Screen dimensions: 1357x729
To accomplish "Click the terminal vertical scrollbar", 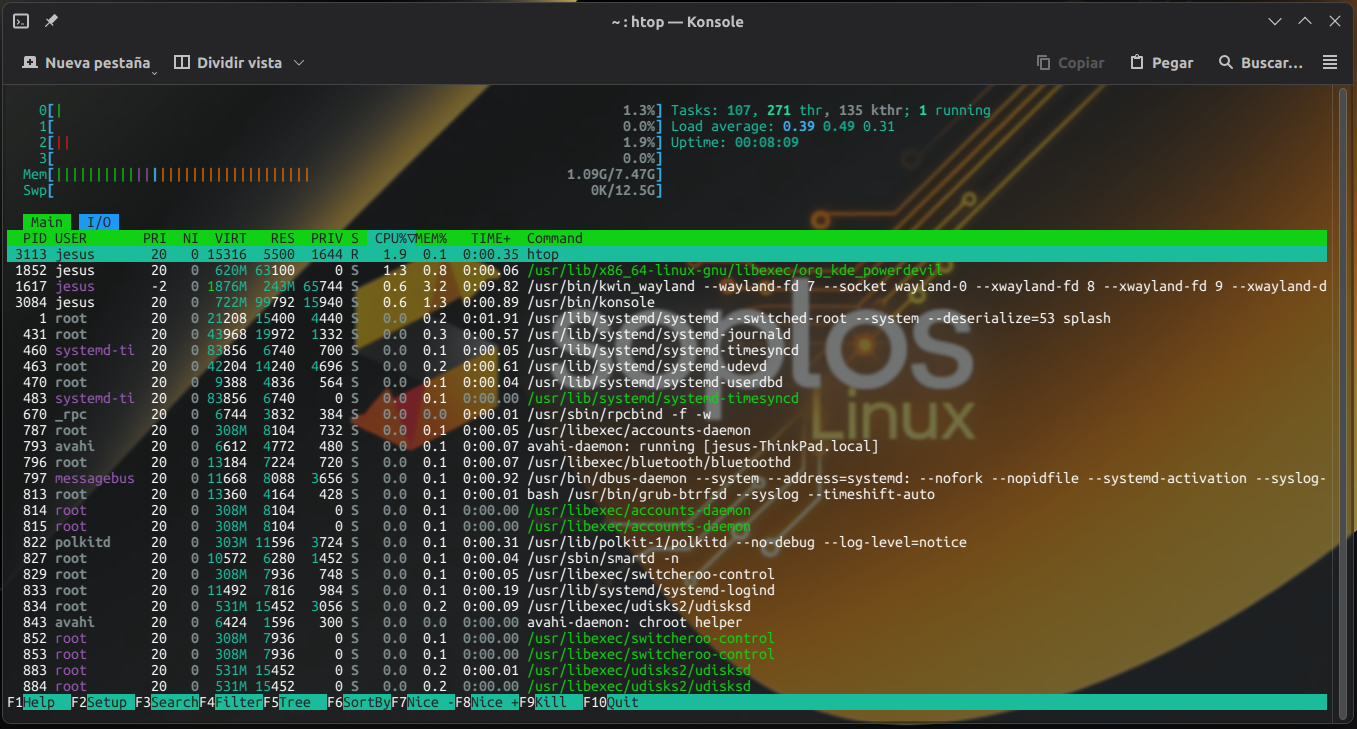I will 1343,404.
